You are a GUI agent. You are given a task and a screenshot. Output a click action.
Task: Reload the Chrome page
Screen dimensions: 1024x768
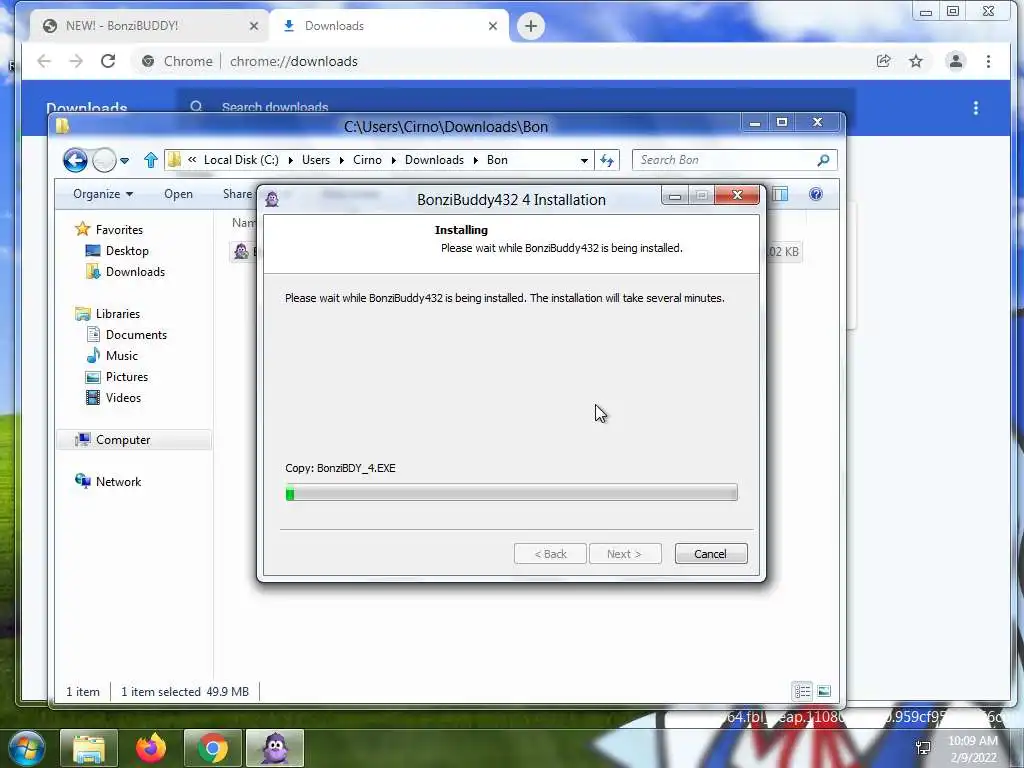[x=108, y=61]
